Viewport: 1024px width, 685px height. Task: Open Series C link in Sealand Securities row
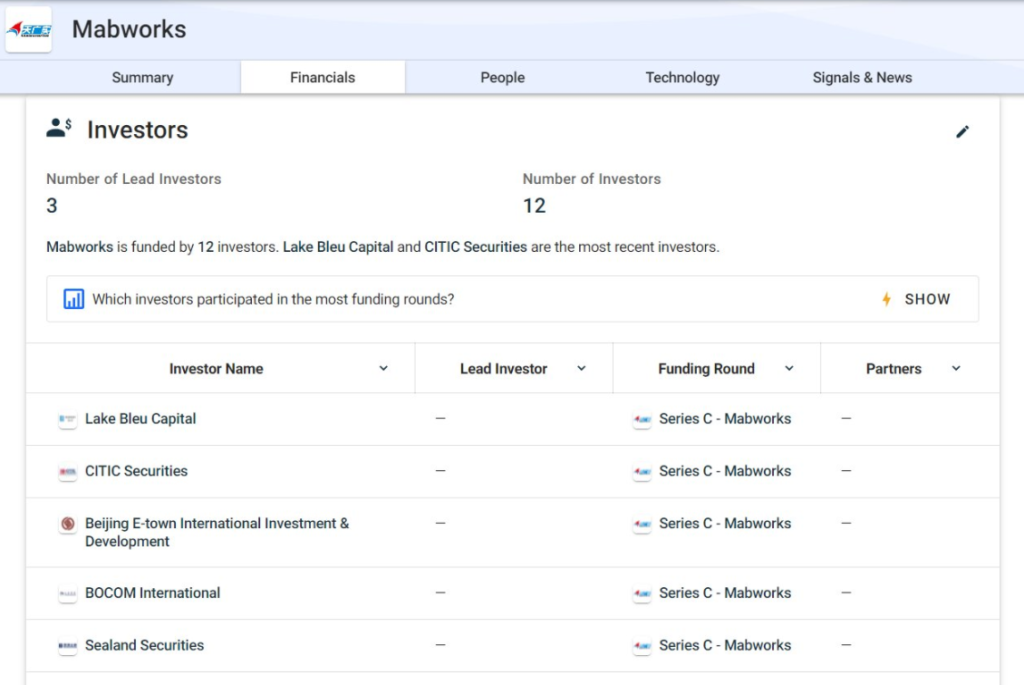pyautogui.click(x=725, y=645)
